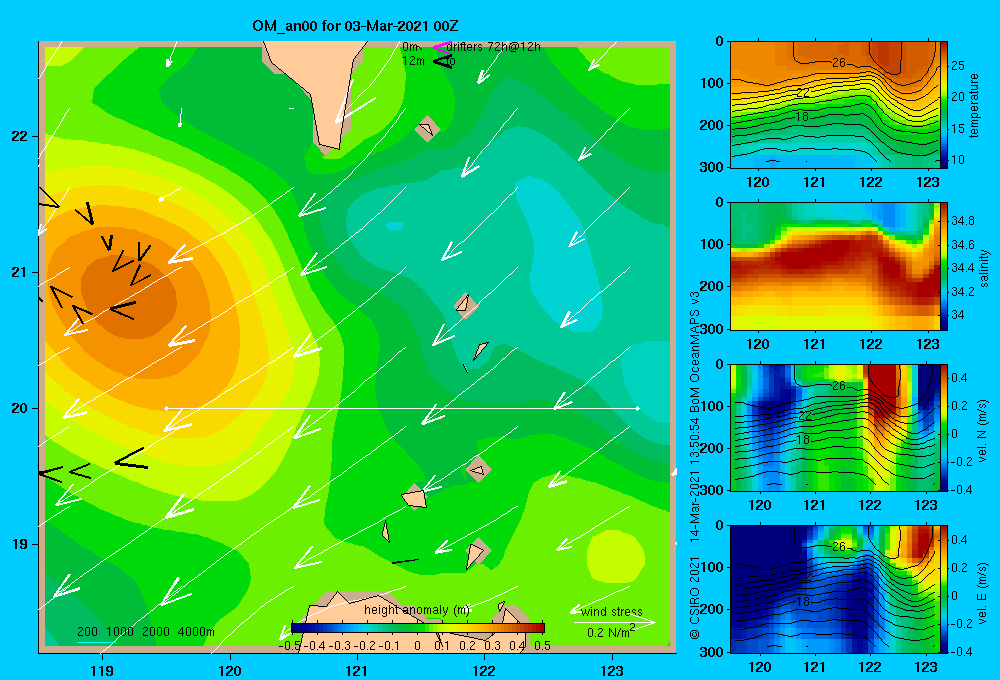Click the "-0.5" tick under height anomaly bar
This screenshot has height=680, width=1000.
tap(290, 646)
